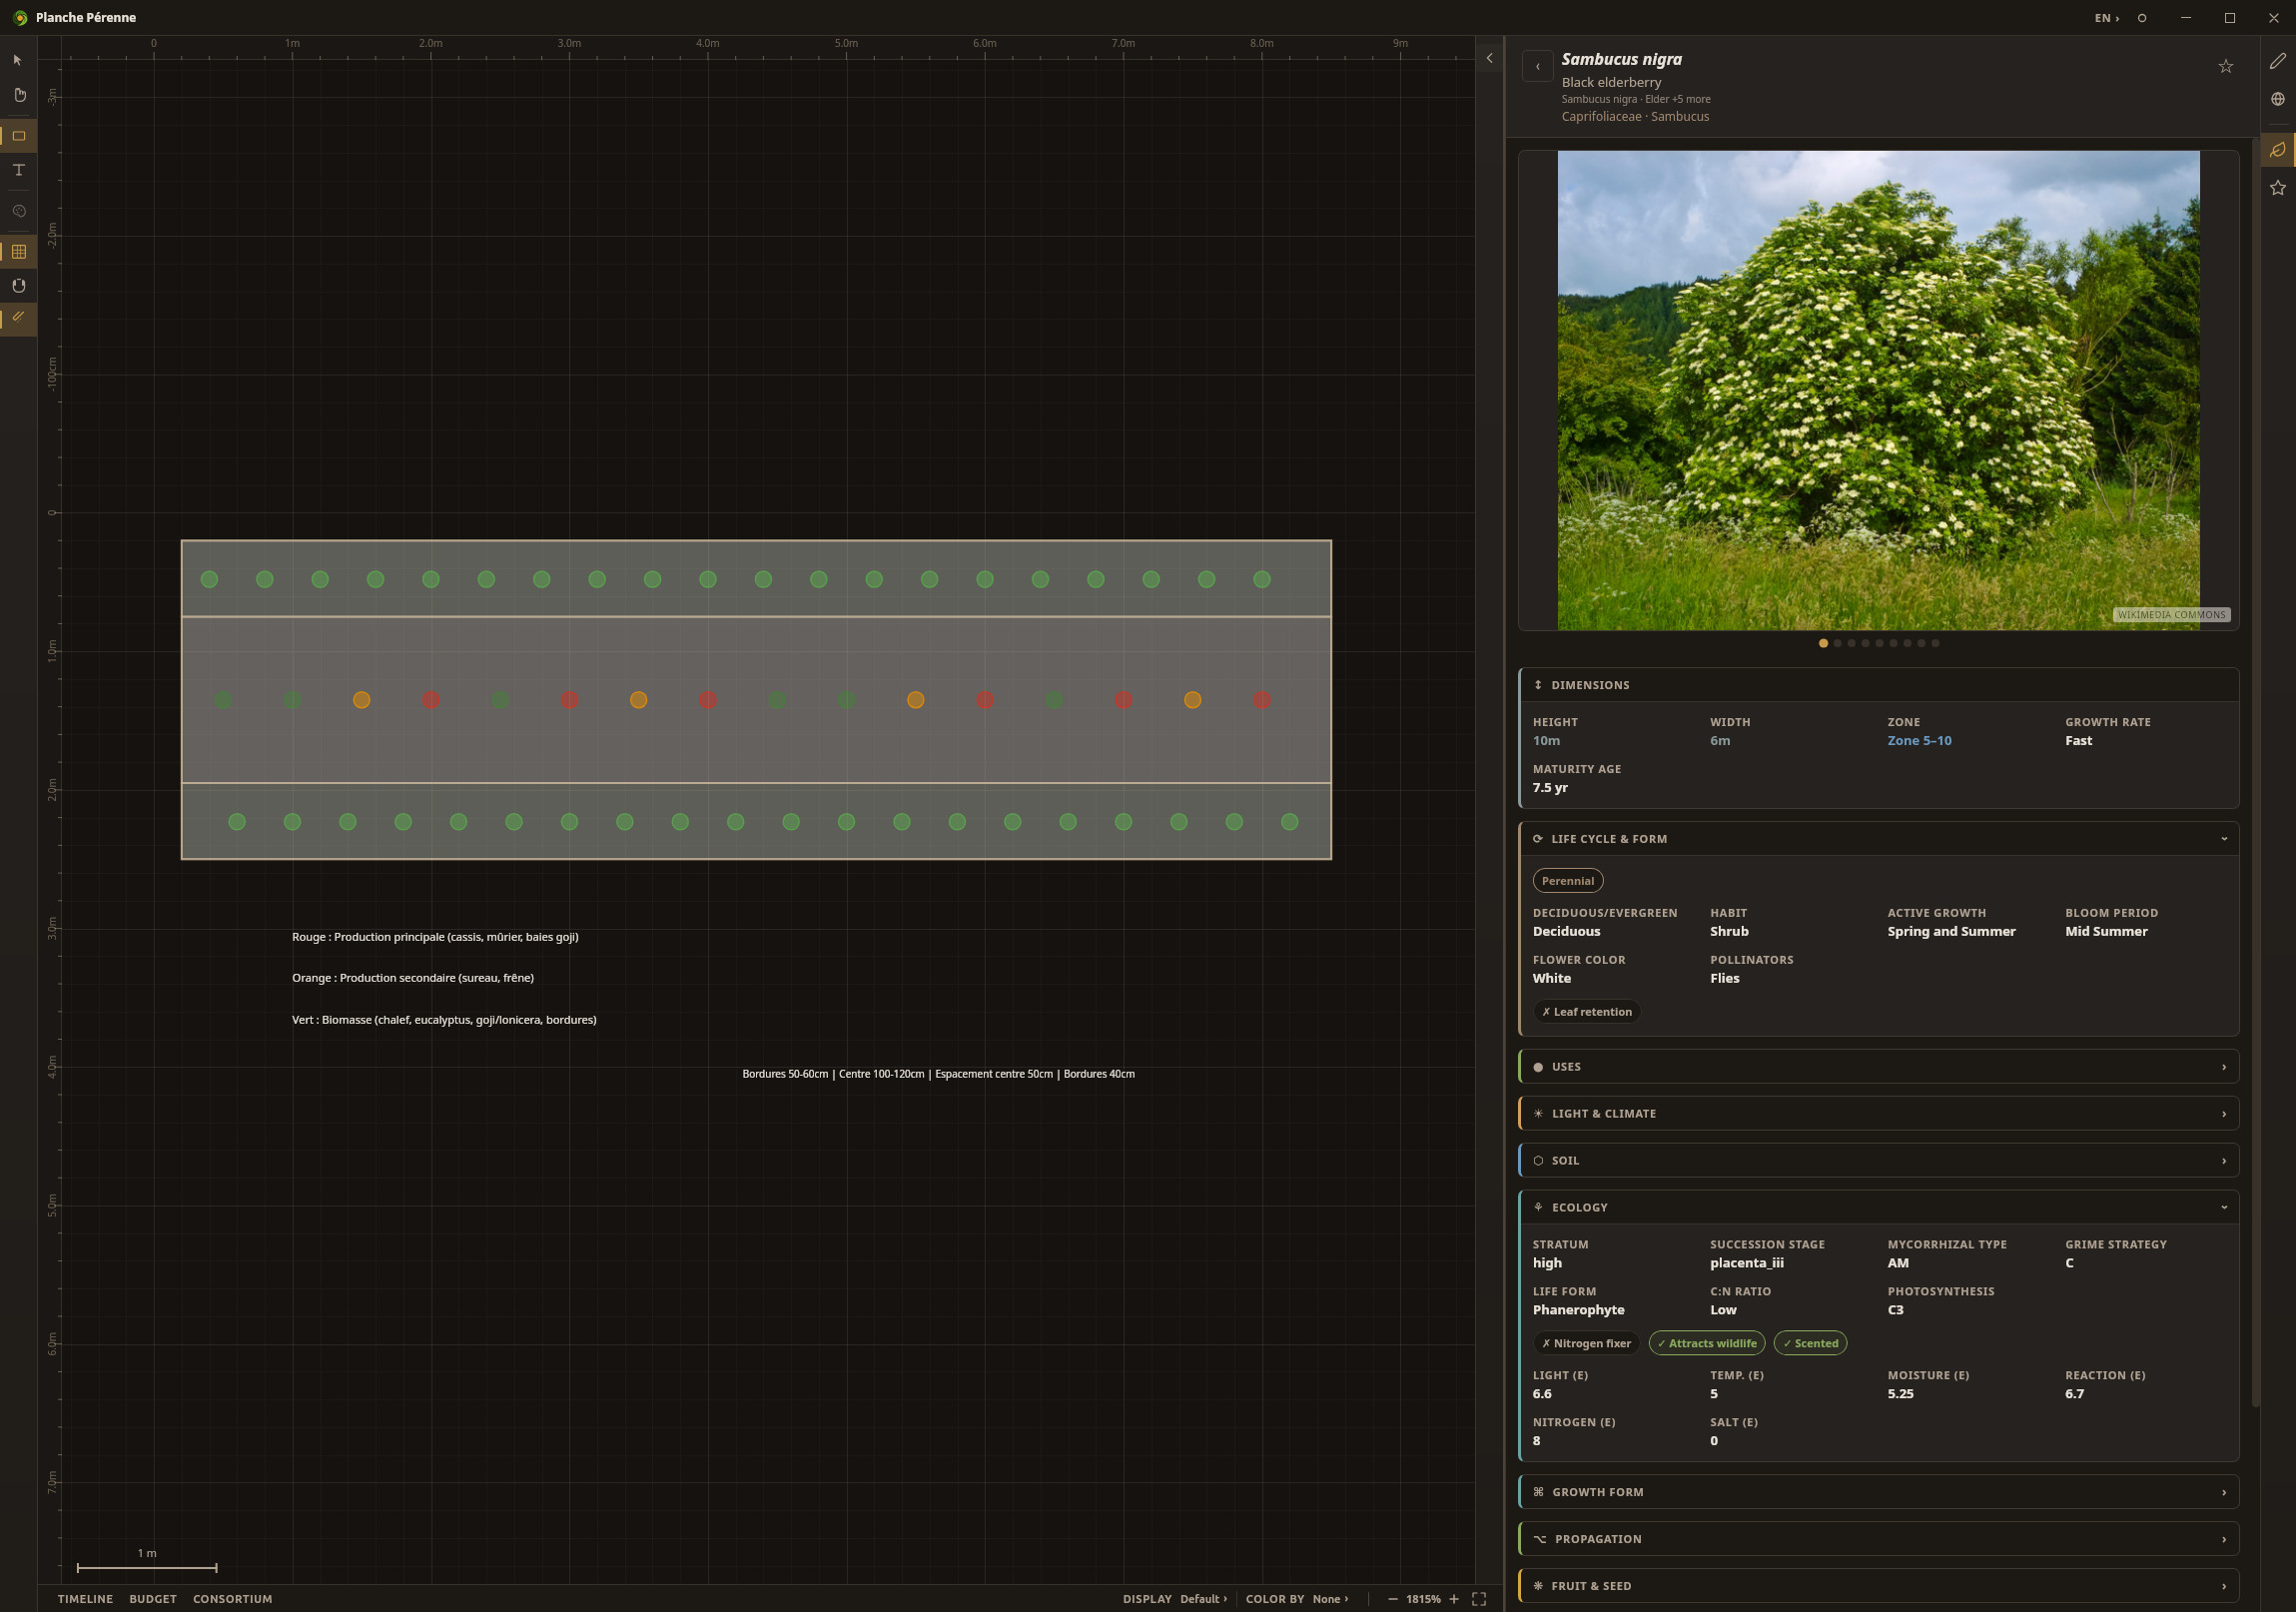Select the arrow pointer tool
The image size is (2296, 1612).
pyautogui.click(x=18, y=60)
